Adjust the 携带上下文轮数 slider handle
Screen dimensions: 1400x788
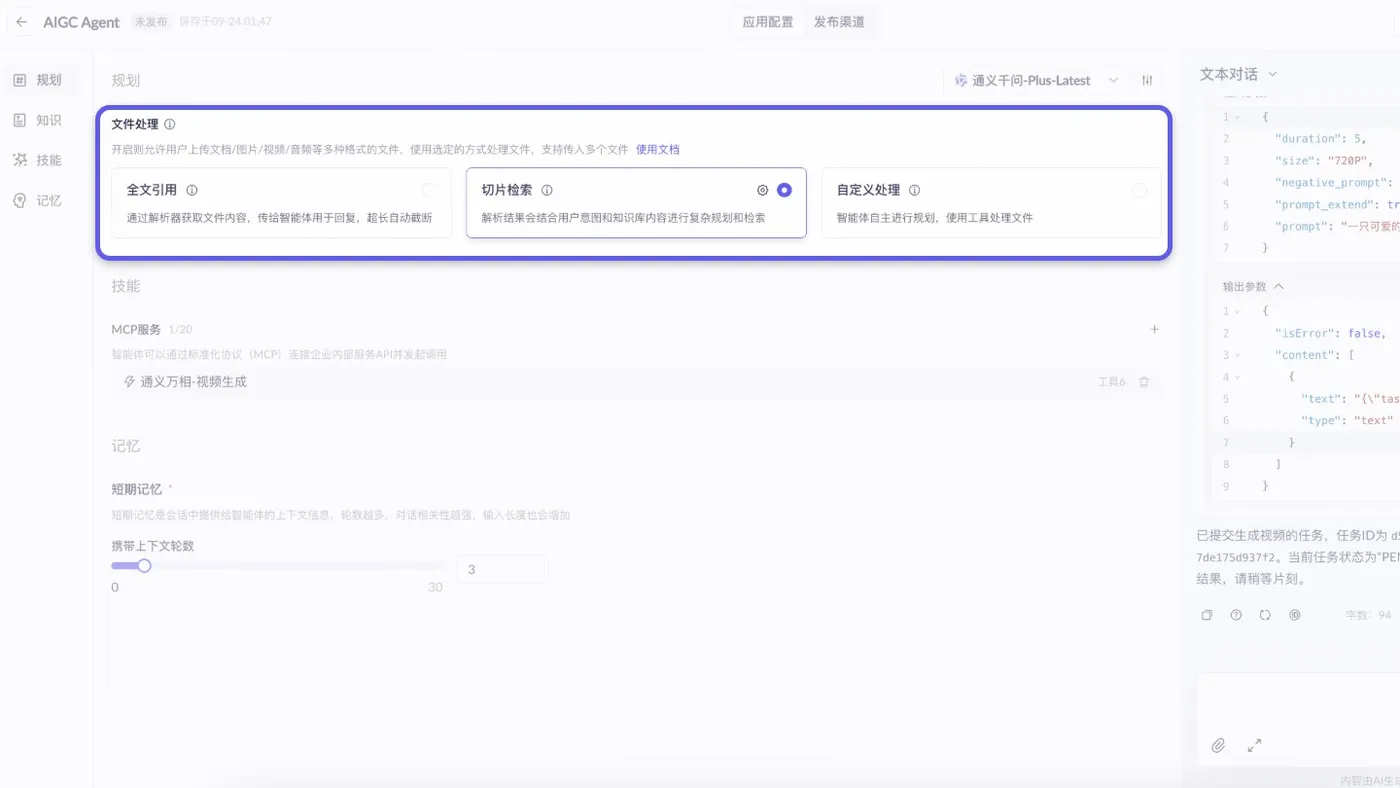144,566
